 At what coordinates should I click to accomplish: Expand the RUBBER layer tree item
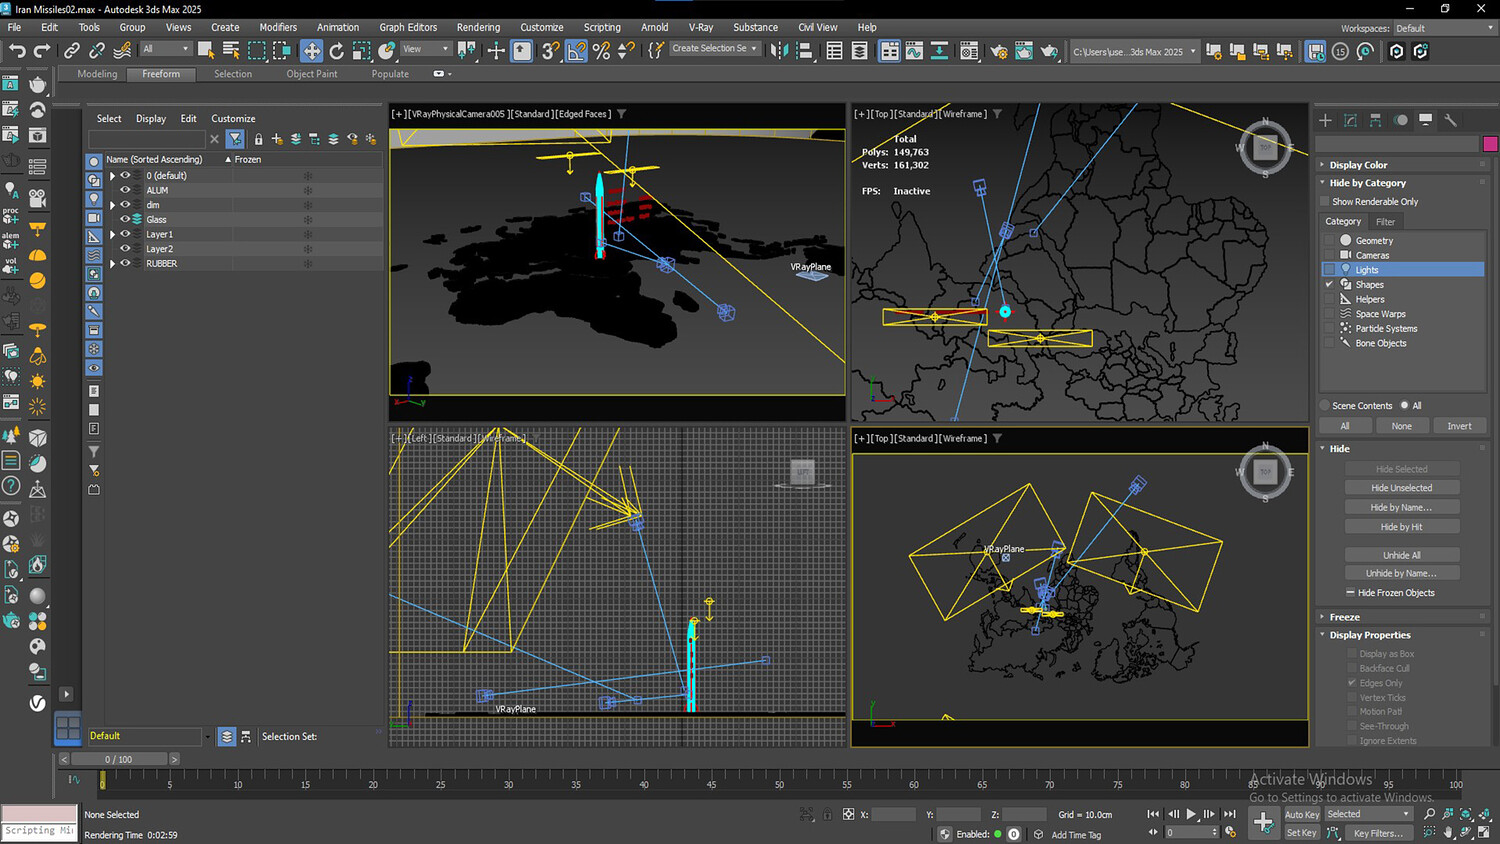[113, 264]
